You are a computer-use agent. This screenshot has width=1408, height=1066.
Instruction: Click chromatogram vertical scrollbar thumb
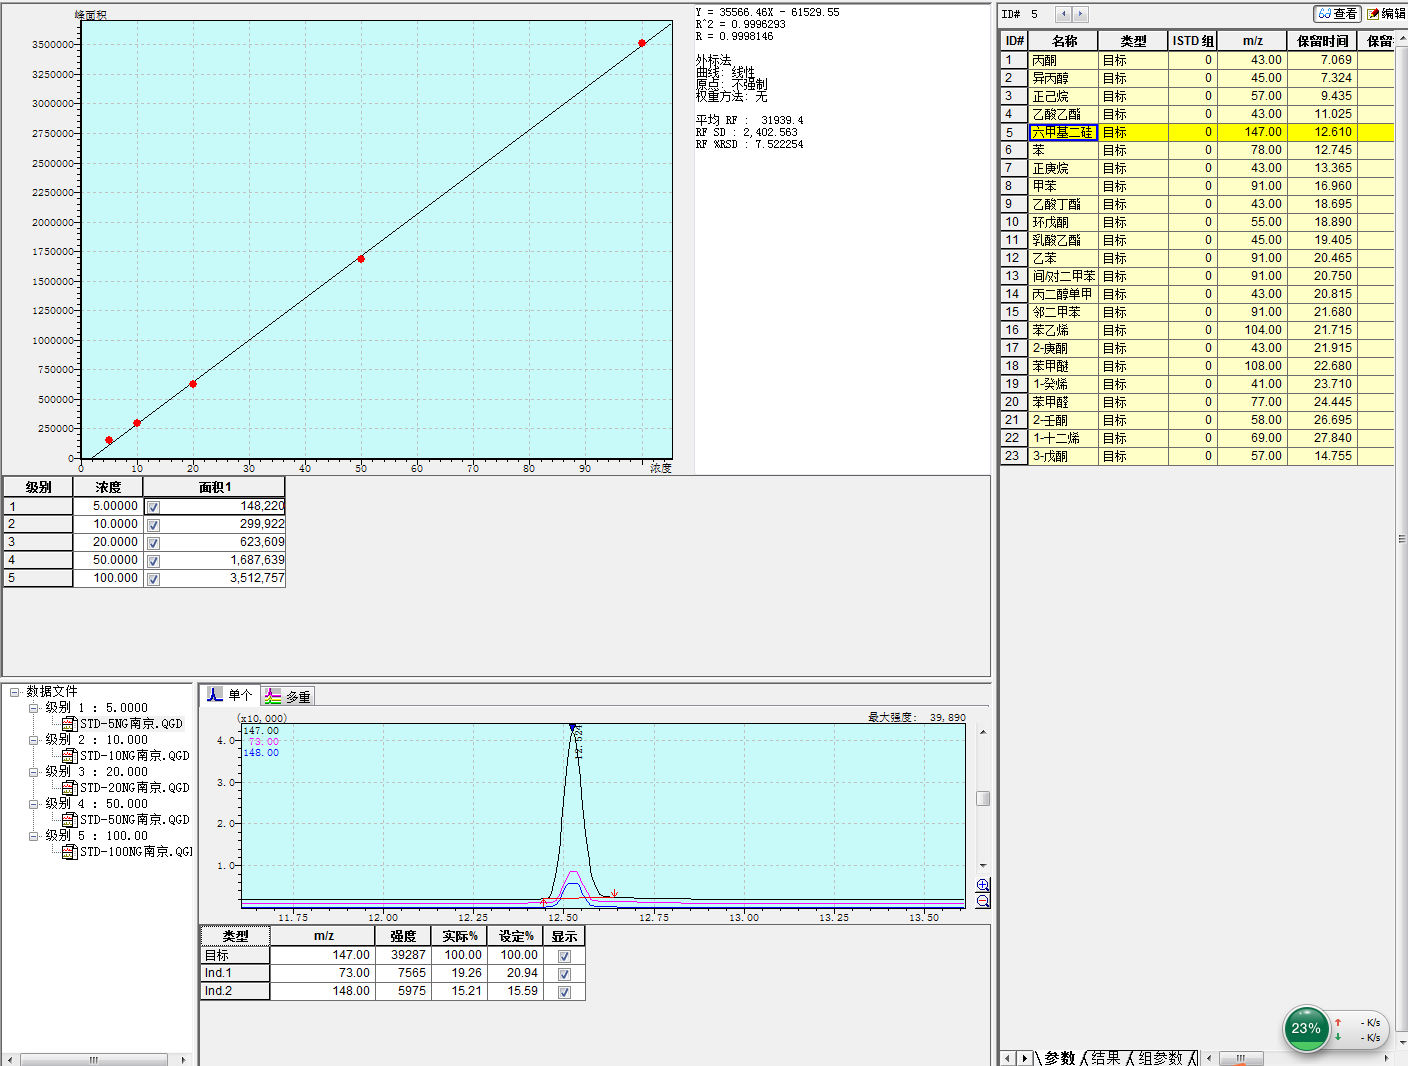pos(983,798)
